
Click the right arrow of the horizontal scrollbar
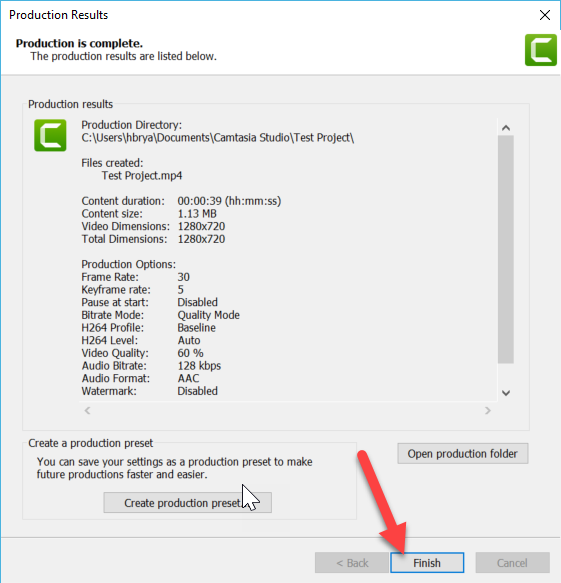(488, 410)
